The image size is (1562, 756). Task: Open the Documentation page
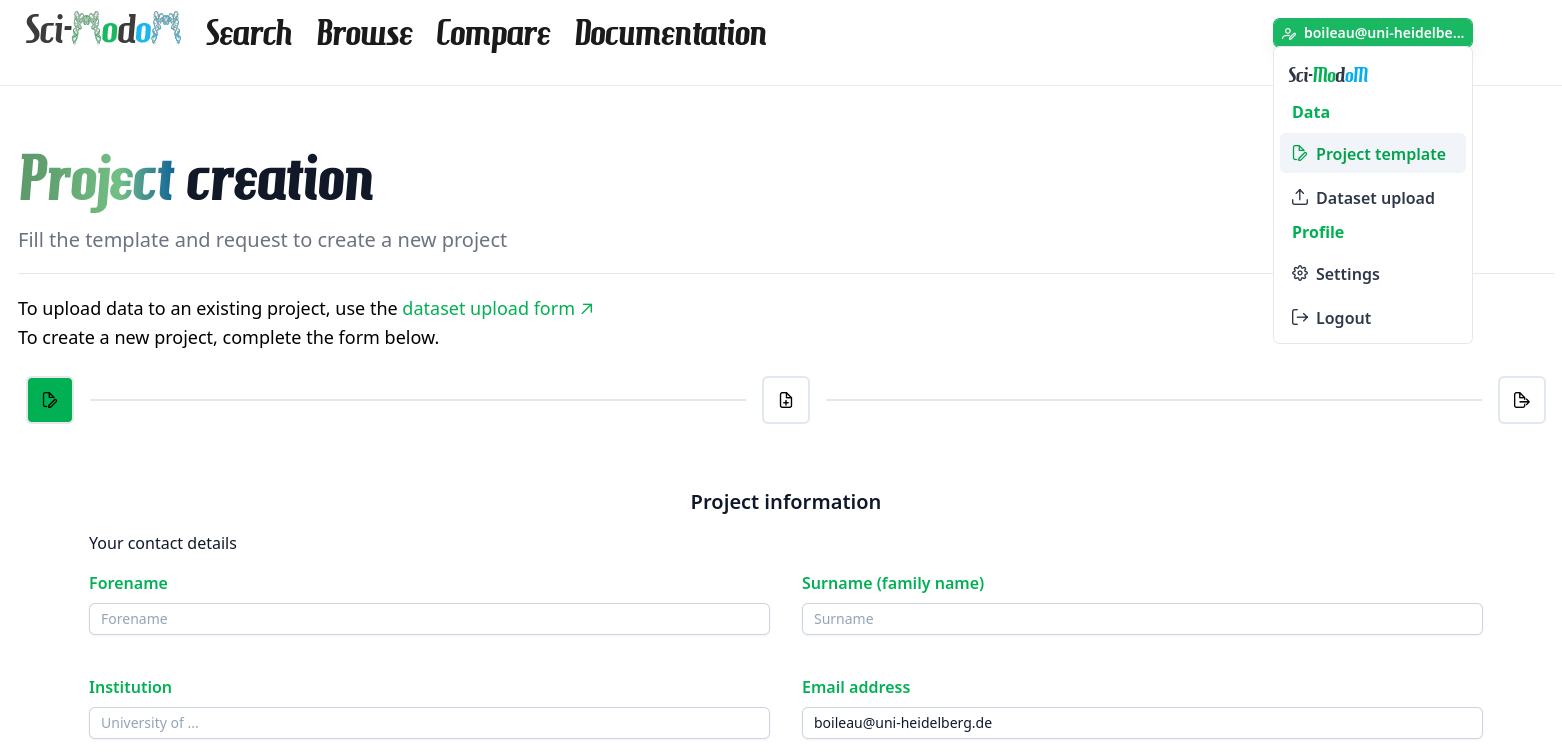670,33
